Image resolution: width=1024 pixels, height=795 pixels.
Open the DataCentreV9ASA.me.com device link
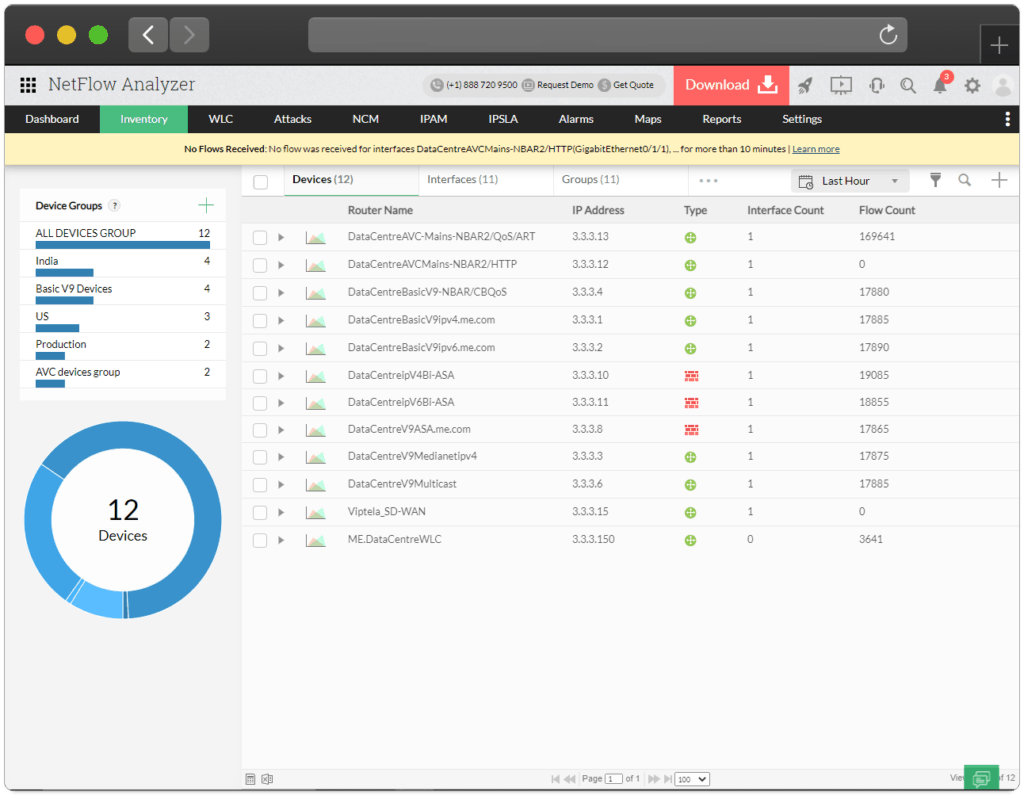(409, 429)
